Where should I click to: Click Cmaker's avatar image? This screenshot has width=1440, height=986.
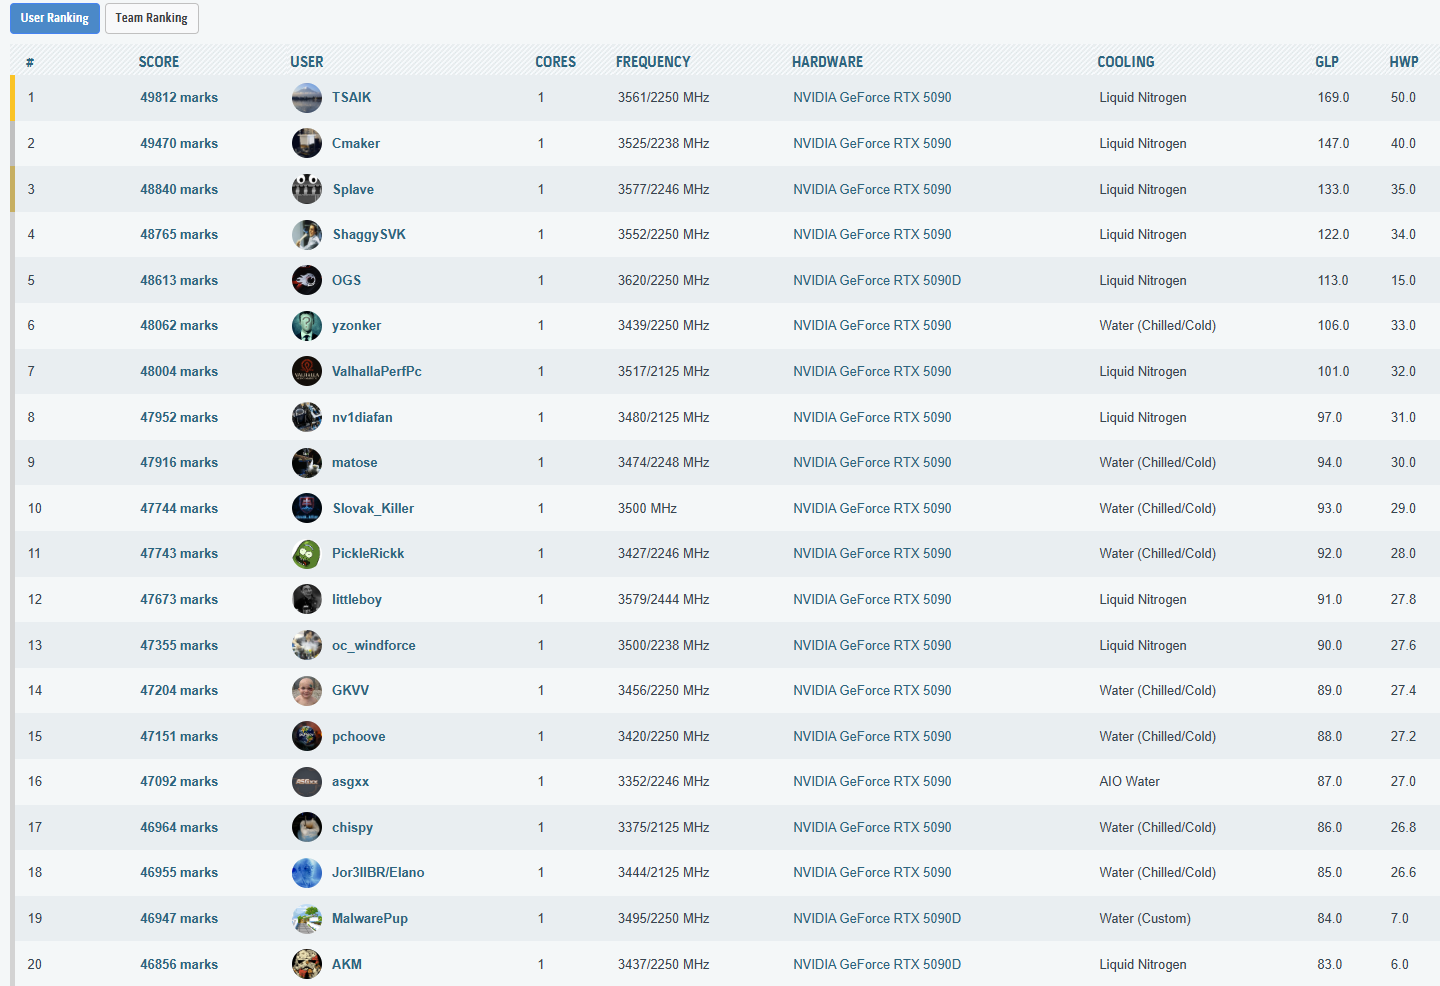click(306, 143)
